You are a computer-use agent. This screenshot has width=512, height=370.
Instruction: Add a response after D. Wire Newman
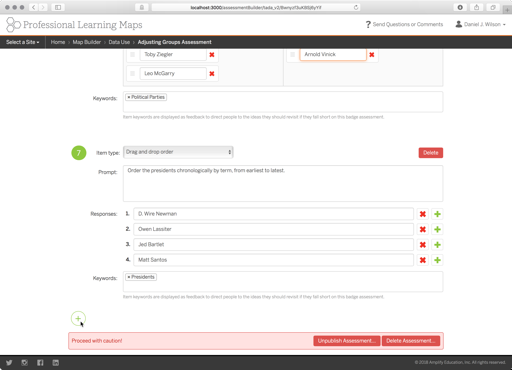(x=437, y=214)
